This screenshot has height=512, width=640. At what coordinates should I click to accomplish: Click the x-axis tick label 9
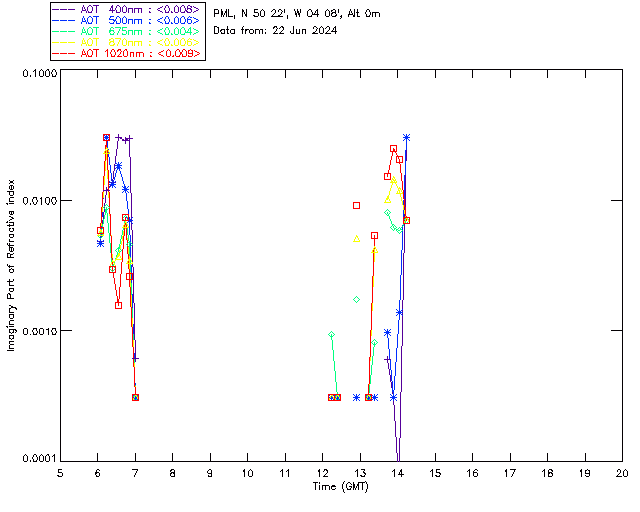(210, 473)
